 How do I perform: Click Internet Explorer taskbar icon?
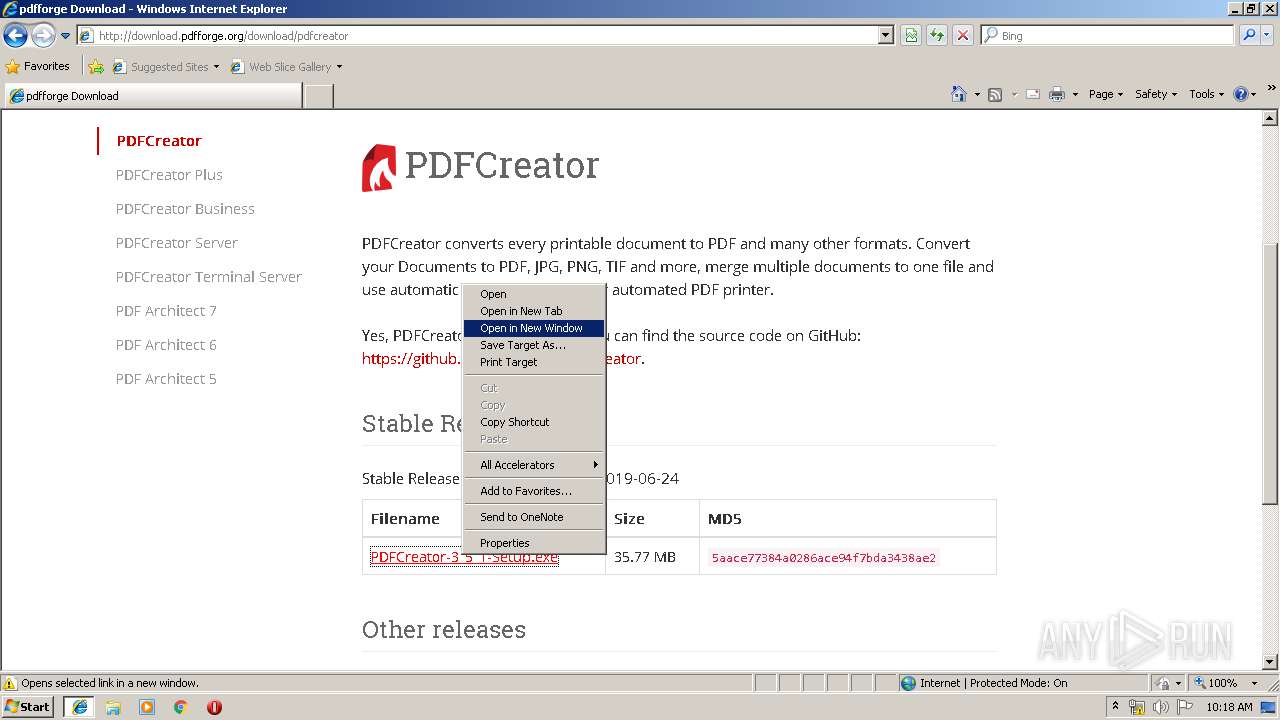click(79, 707)
